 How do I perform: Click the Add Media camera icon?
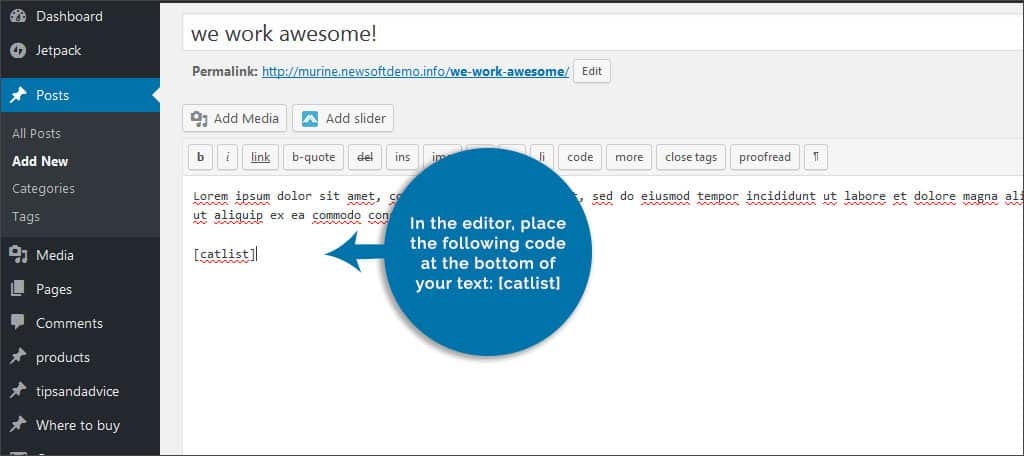pos(199,118)
